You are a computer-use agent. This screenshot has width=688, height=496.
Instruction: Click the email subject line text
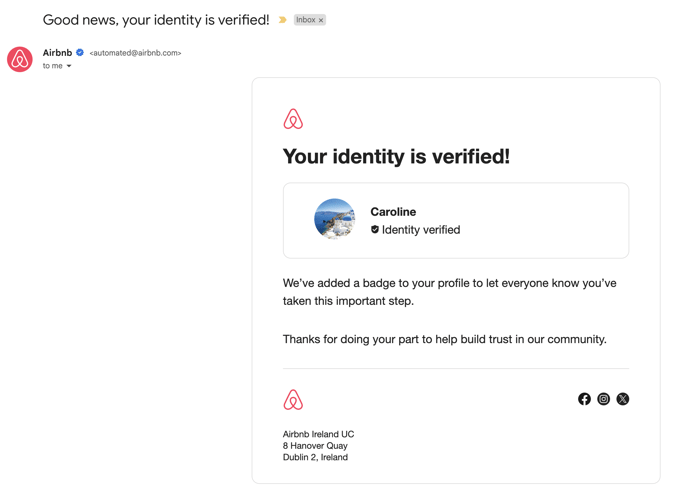[156, 20]
